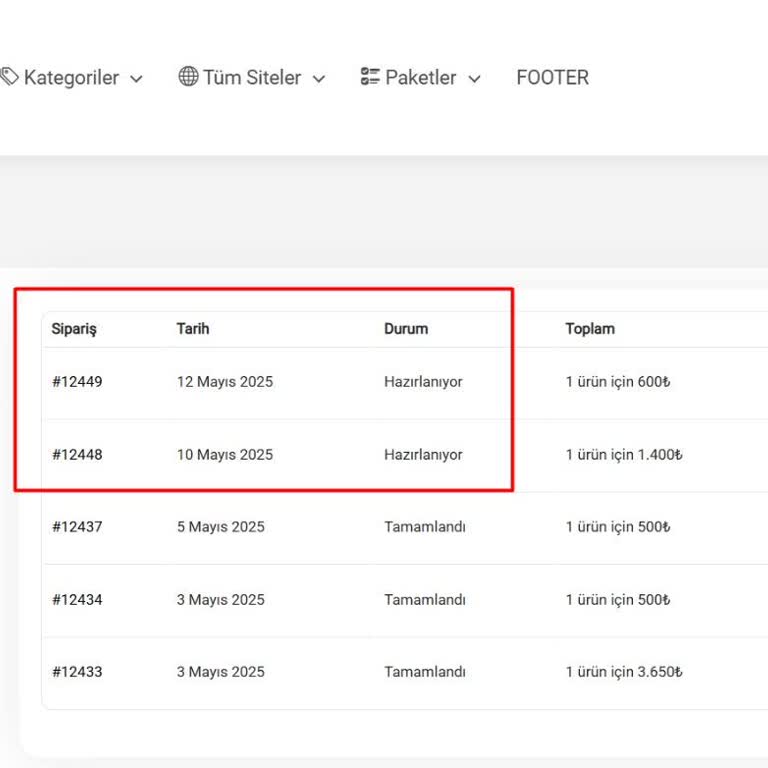Open order #12448
Screen dimensions: 768x768
click(x=77, y=455)
